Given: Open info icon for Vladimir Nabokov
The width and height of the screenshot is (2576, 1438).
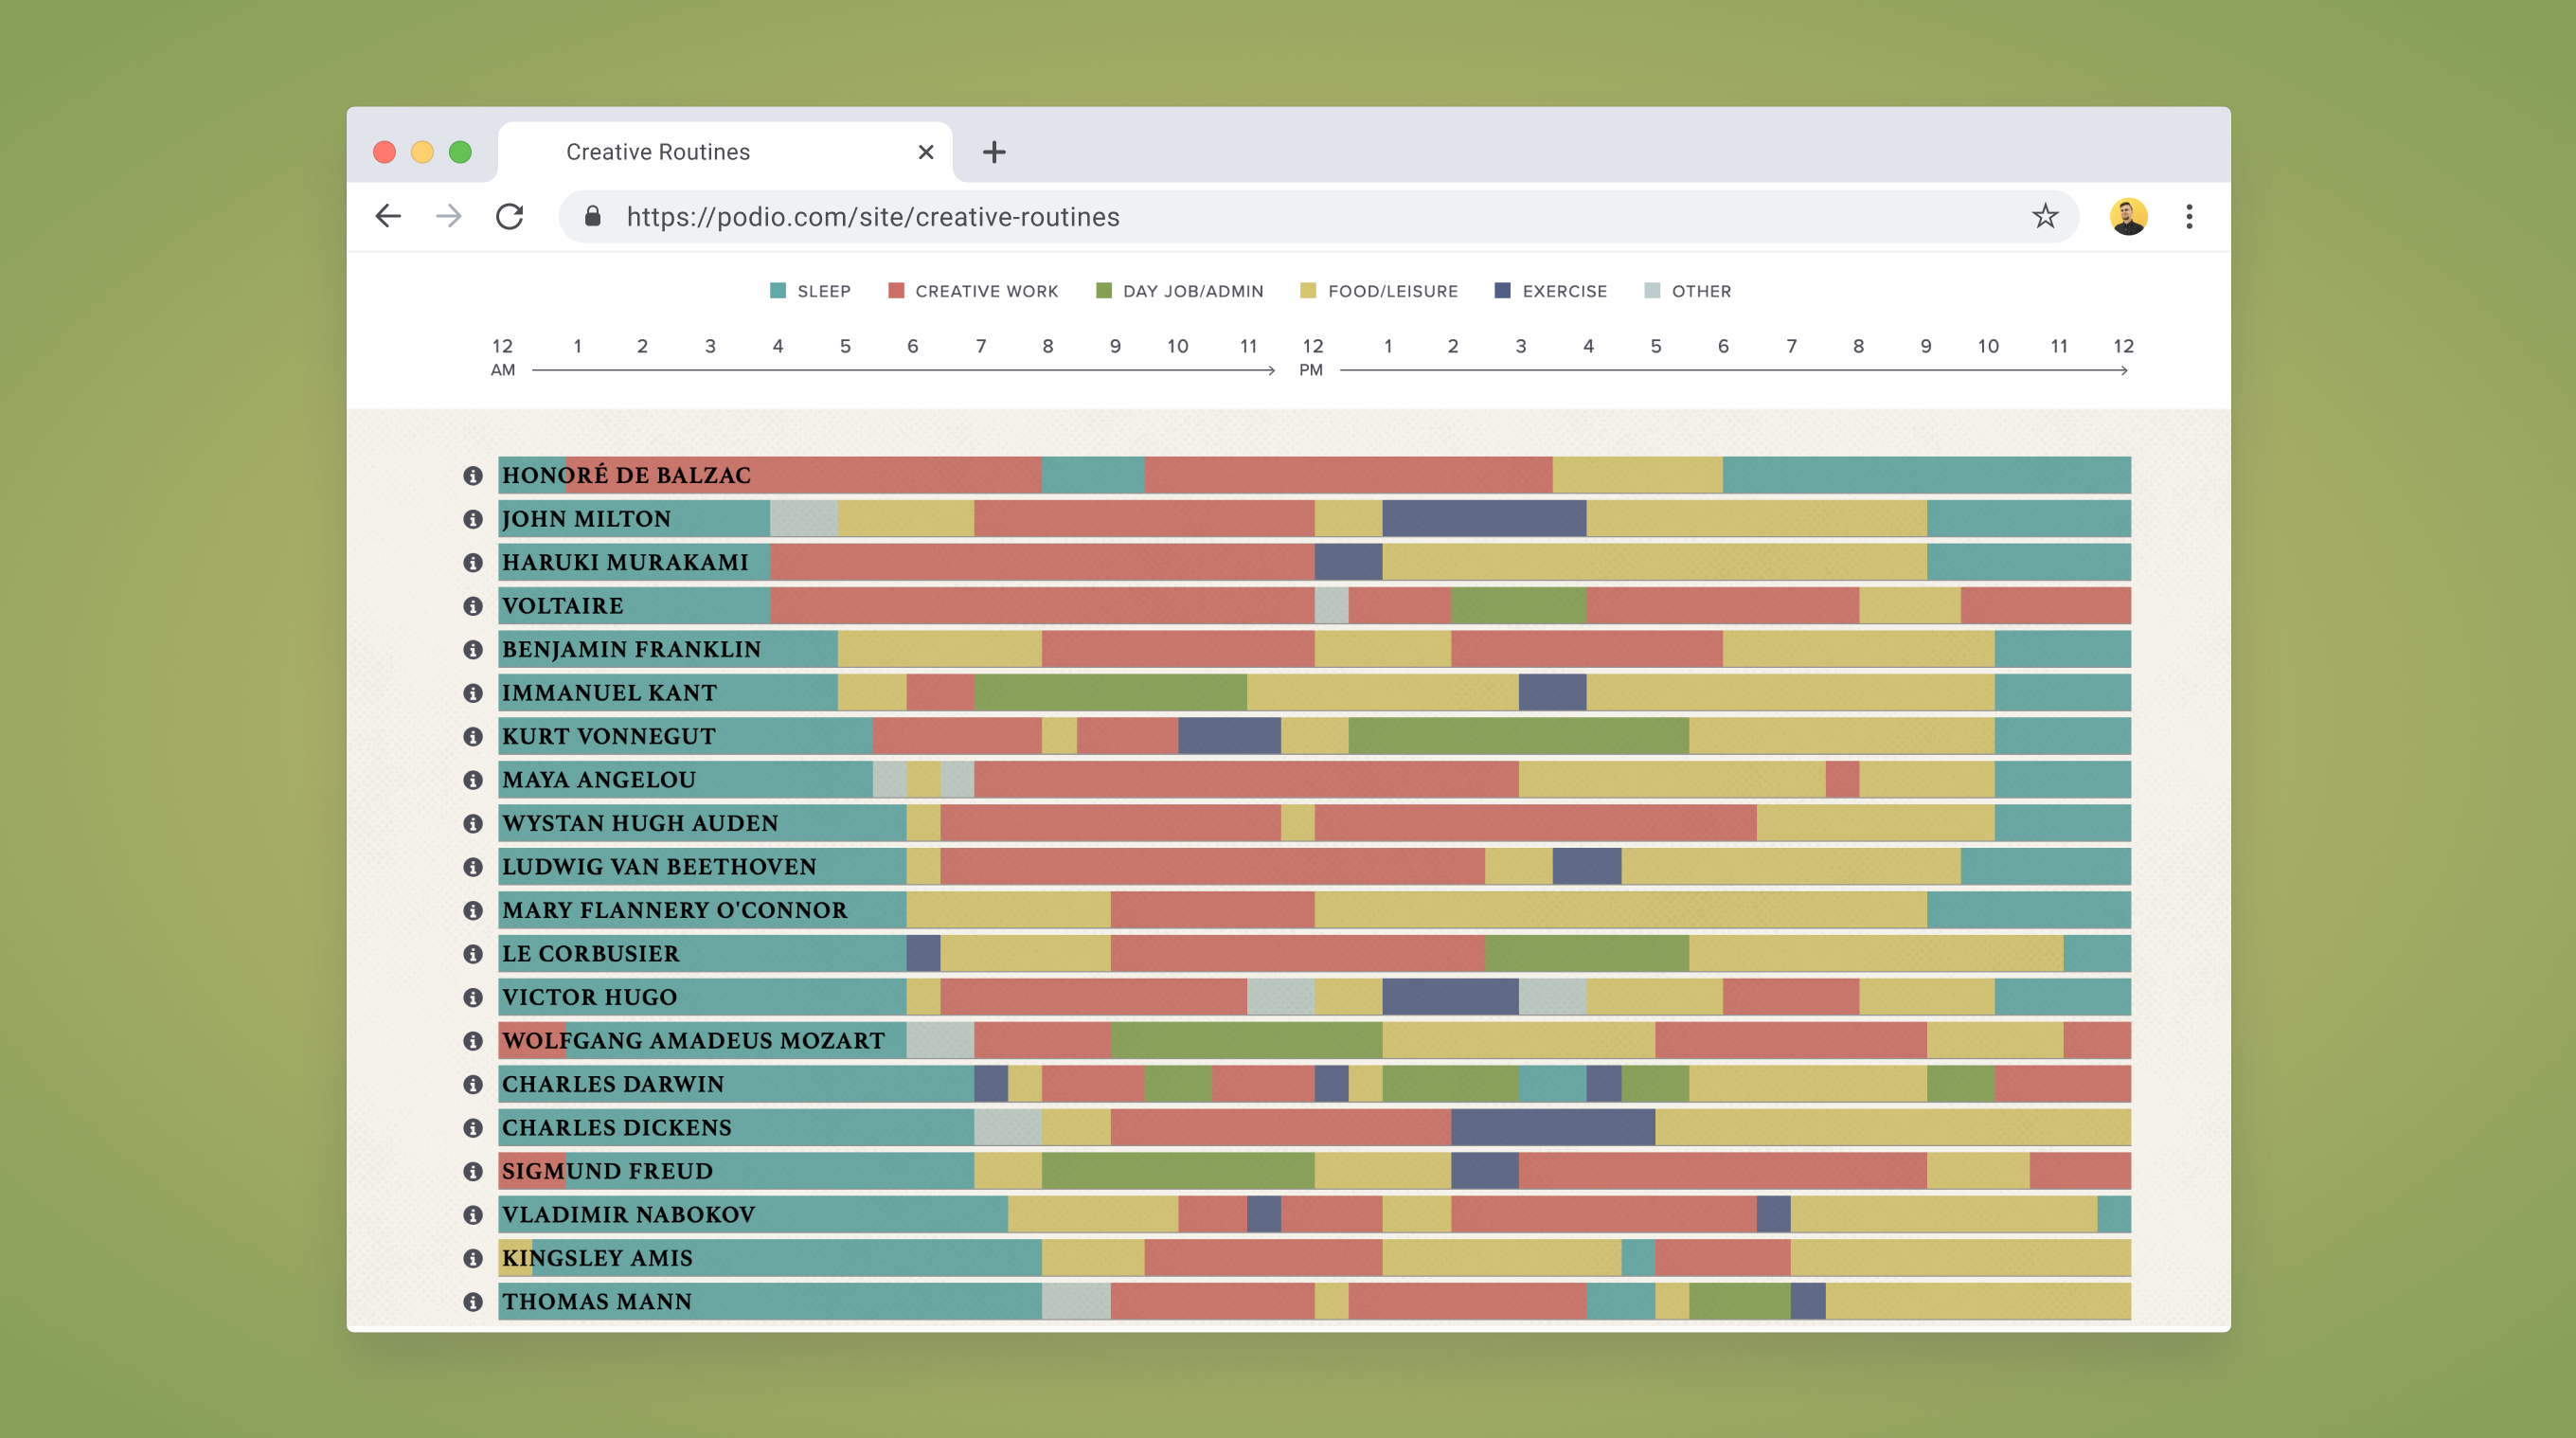Looking at the screenshot, I should 473,1215.
